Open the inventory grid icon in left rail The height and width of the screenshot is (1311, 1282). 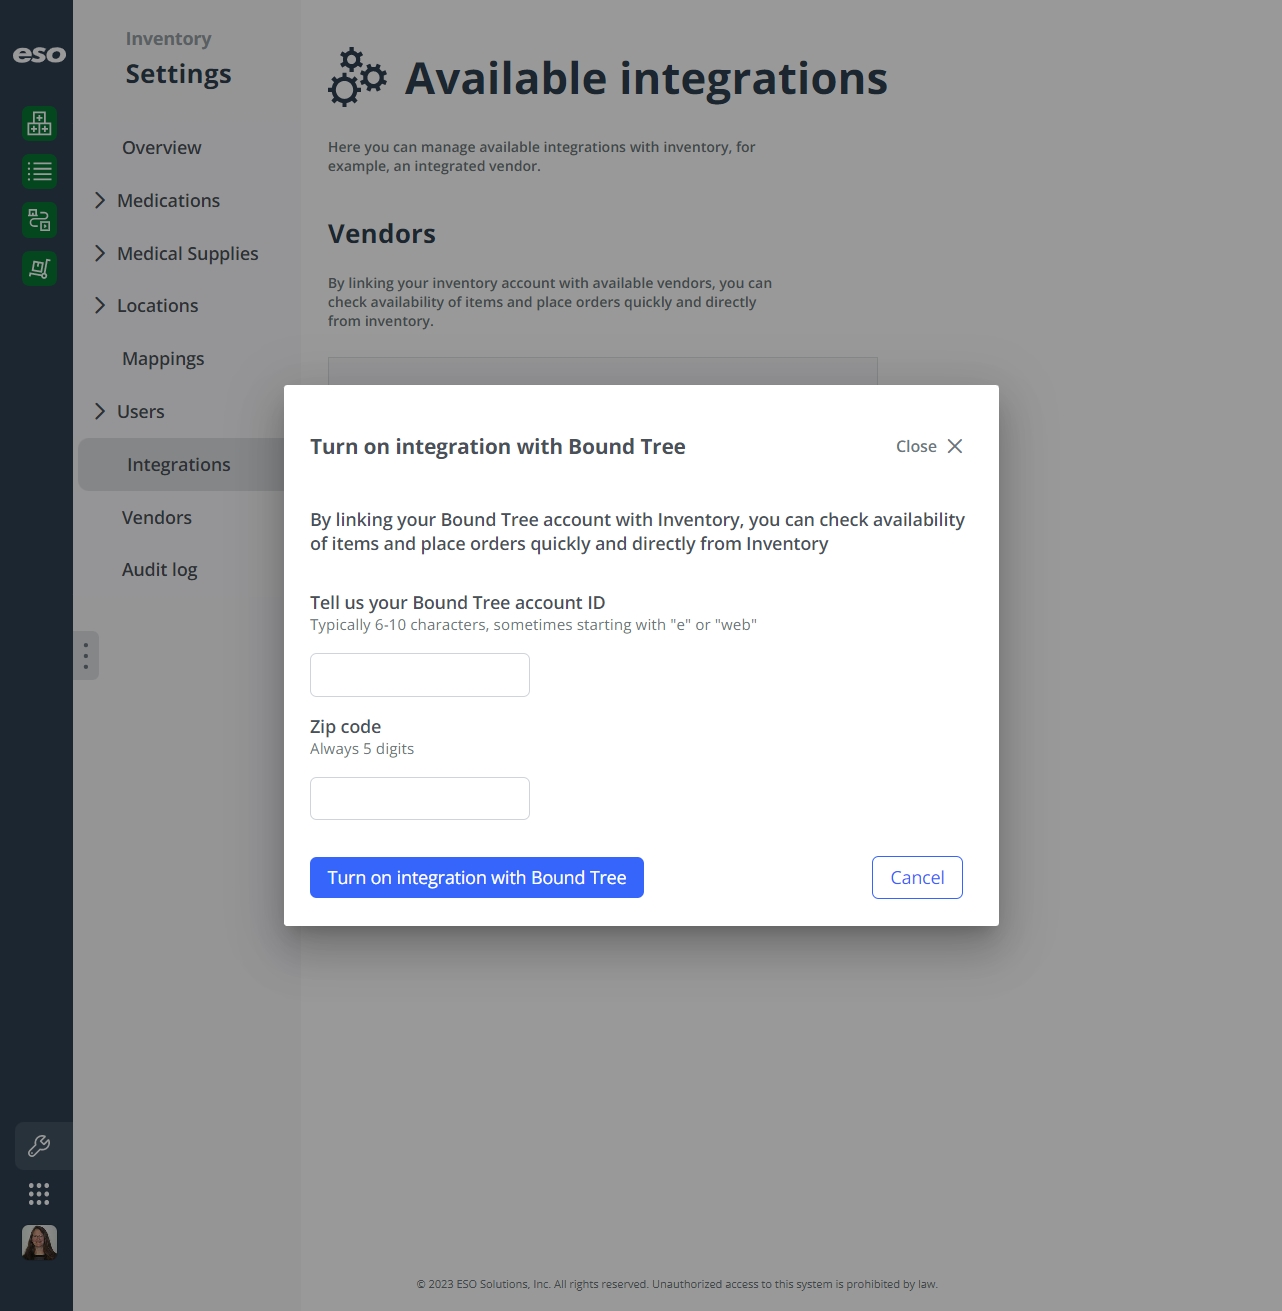click(39, 124)
